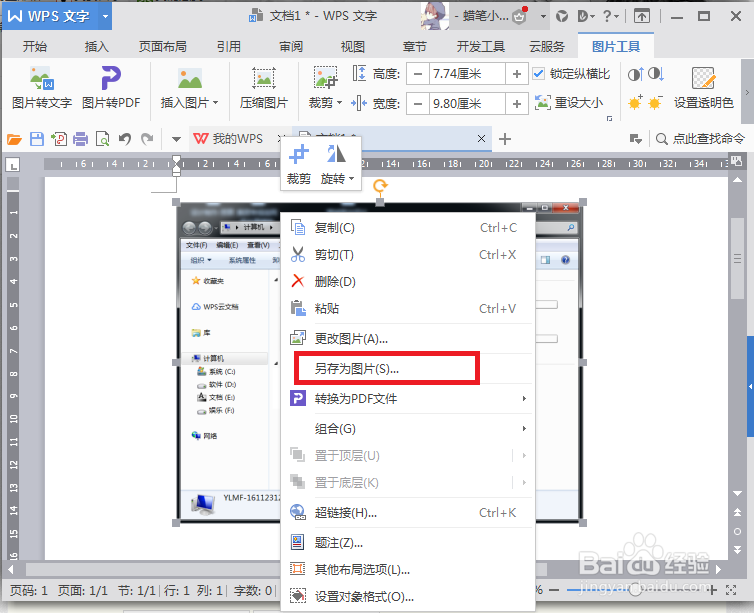Open the 插入 ribbon tab
Screen dimensions: 754x613
click(97, 47)
